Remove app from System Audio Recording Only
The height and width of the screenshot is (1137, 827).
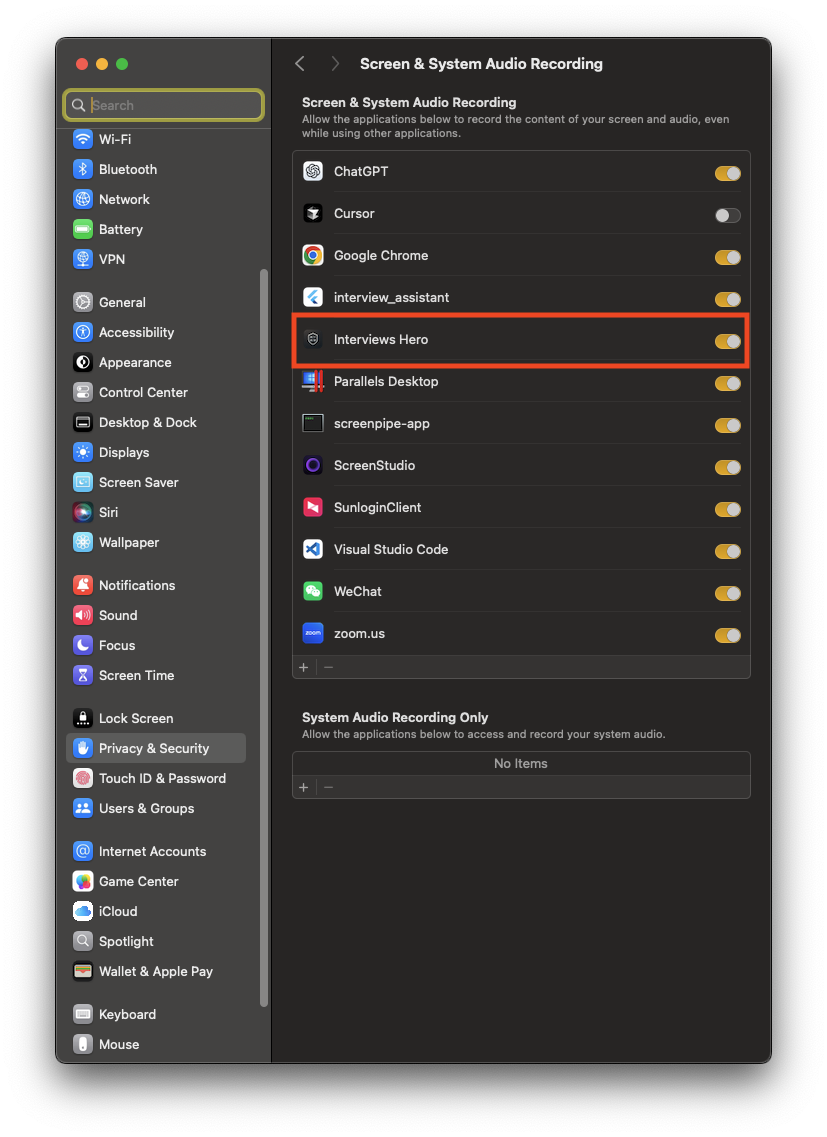coord(329,787)
